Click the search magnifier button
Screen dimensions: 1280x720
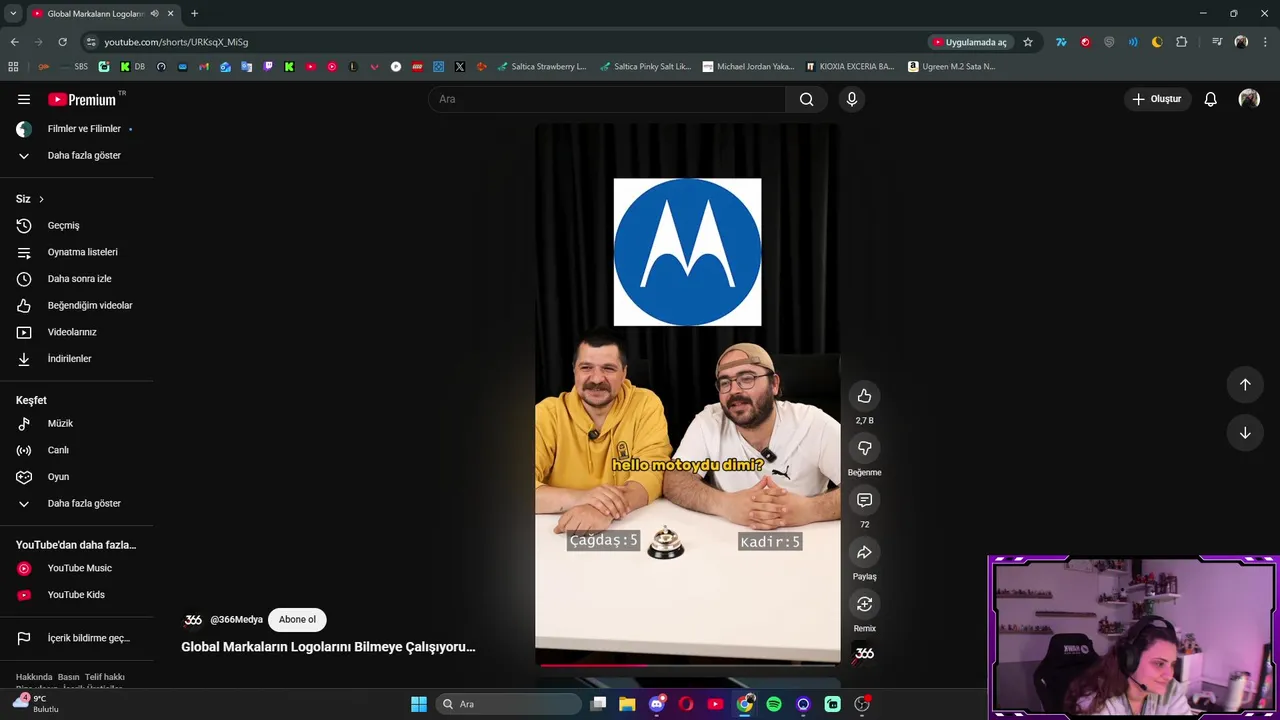click(806, 99)
